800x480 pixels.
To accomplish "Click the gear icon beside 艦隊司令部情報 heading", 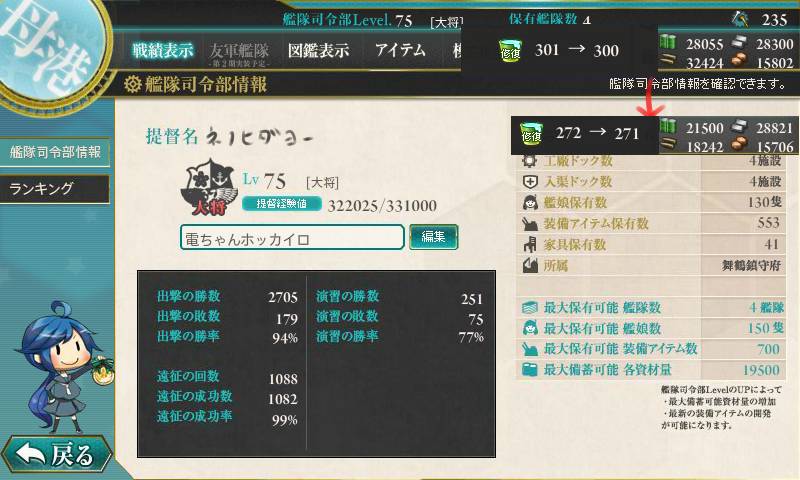I will tap(132, 84).
